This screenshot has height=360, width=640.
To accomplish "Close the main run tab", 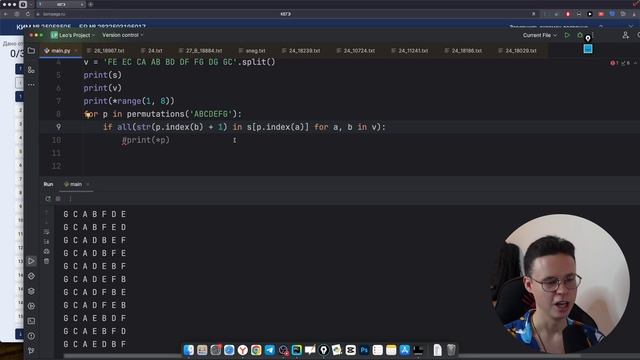I will 88,184.
